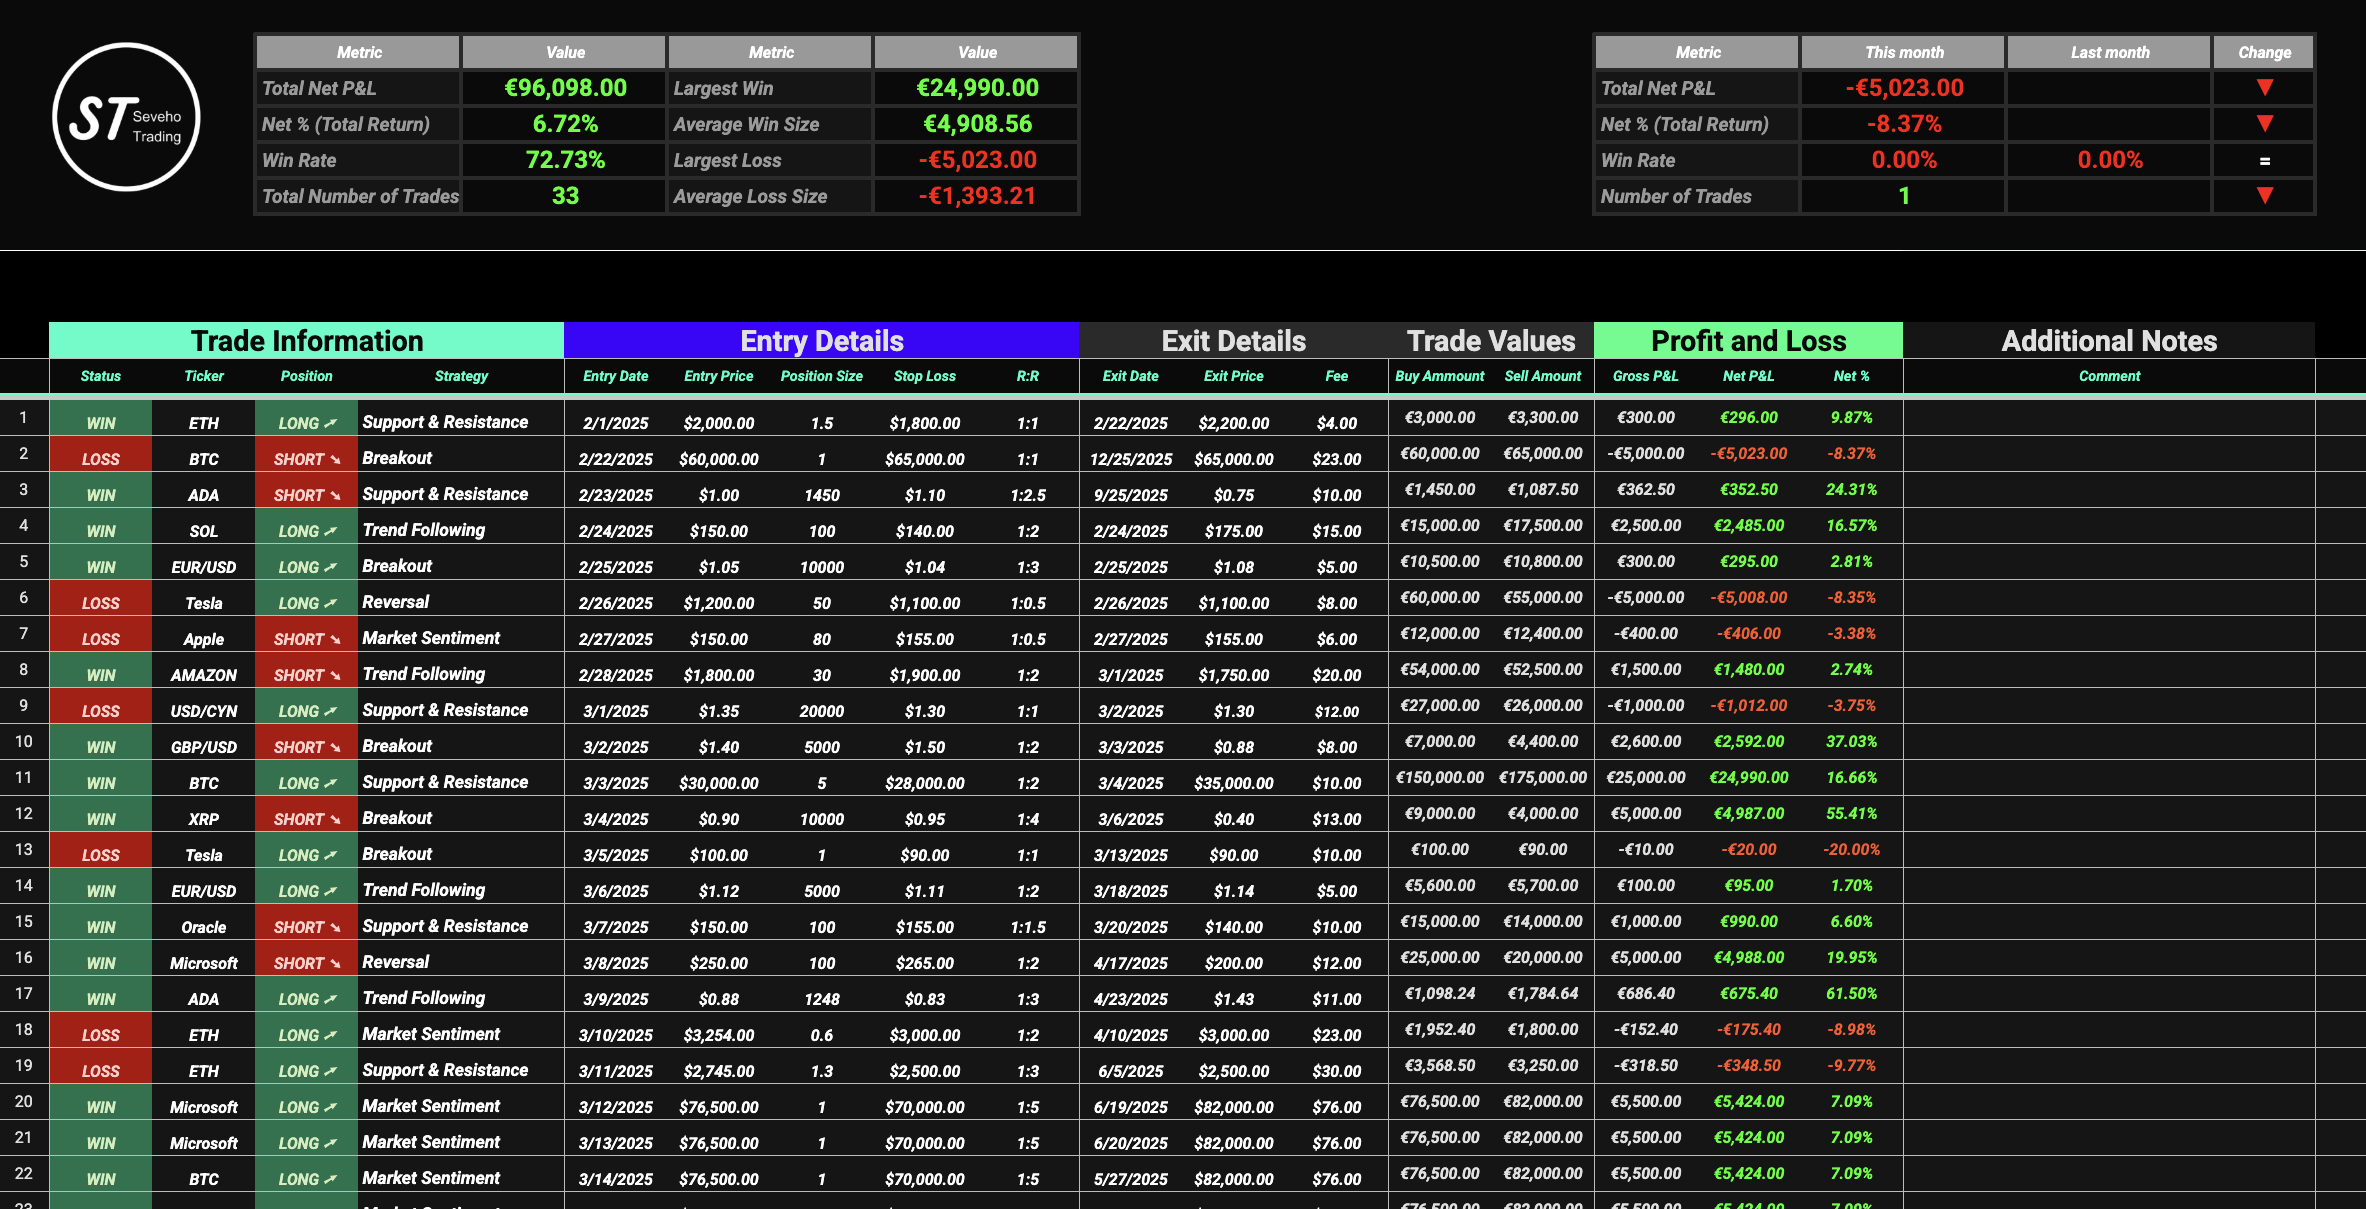Open the Strategy dropdown on the AMAZON trade
The image size is (2366, 1209).
460,673
